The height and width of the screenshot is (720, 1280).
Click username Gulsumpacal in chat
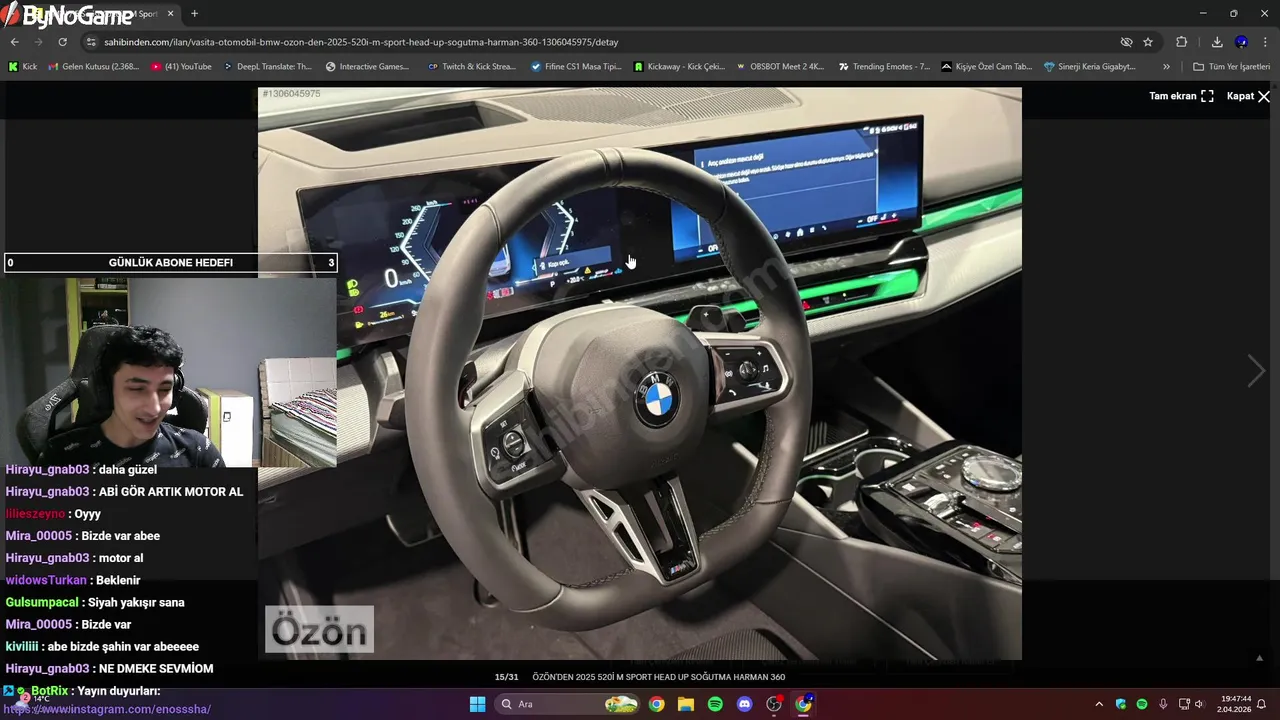click(42, 602)
